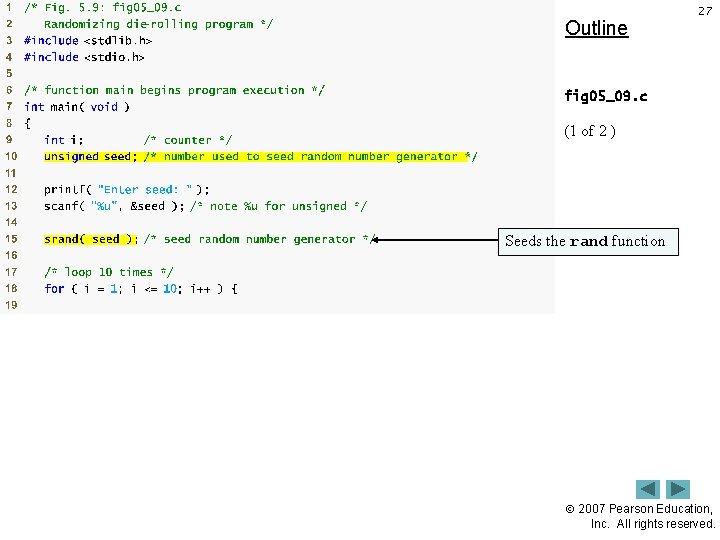The width and height of the screenshot is (720, 540).
Task: Click the highlighted 'srand( seed );' statement
Action: 90,239
